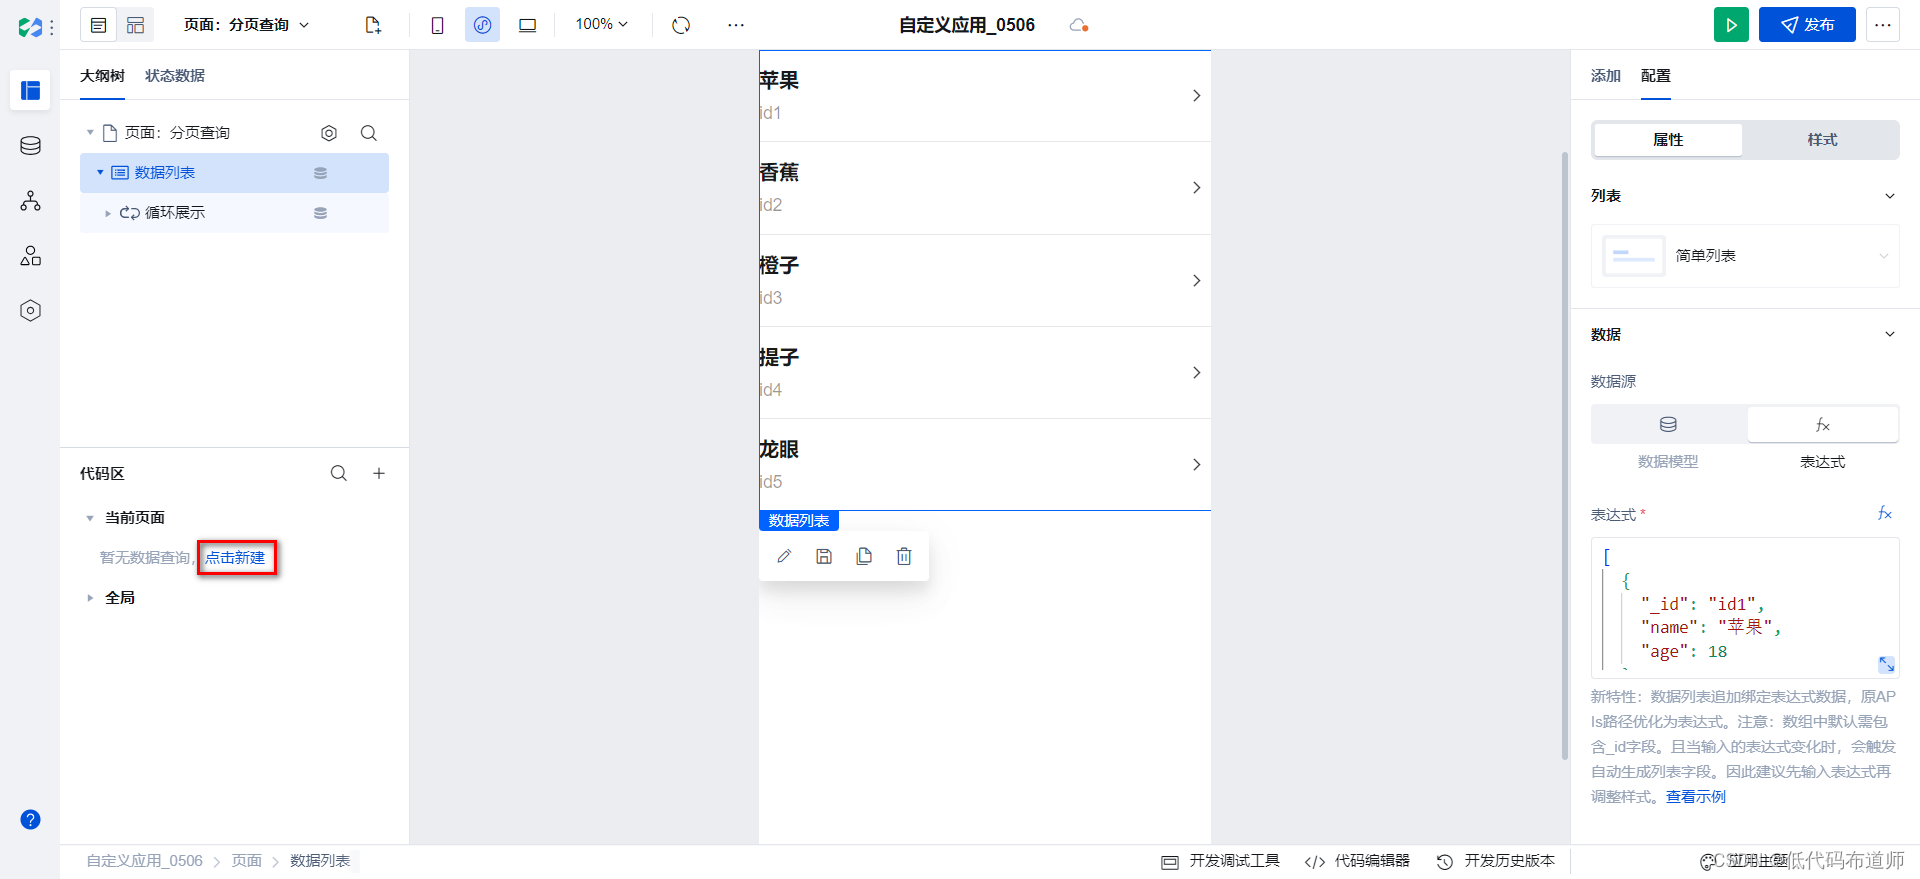Click the help question mark icon

point(31,820)
